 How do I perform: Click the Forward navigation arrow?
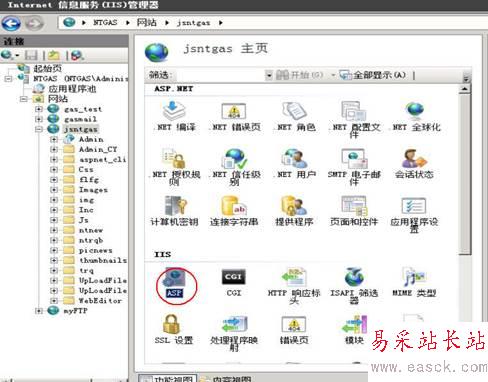click(34, 24)
